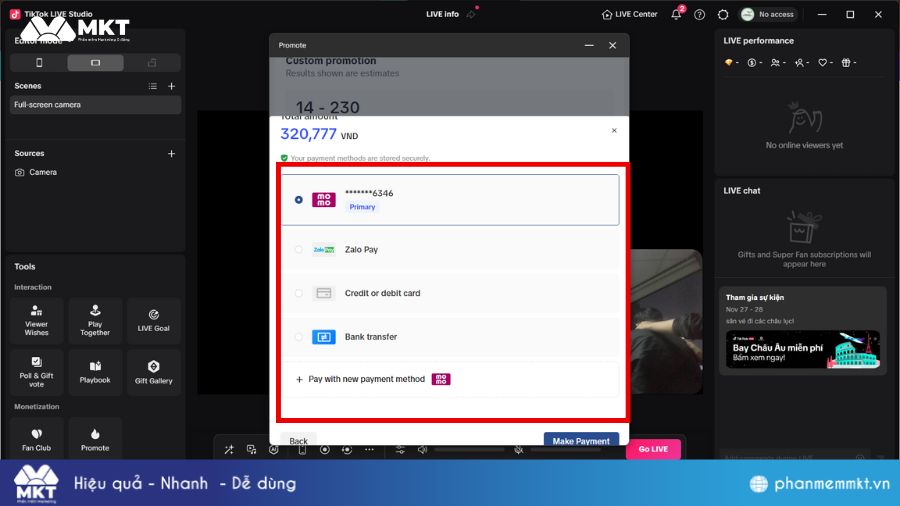Click the Make Payment button
This screenshot has width=900, height=506.
pyautogui.click(x=581, y=441)
